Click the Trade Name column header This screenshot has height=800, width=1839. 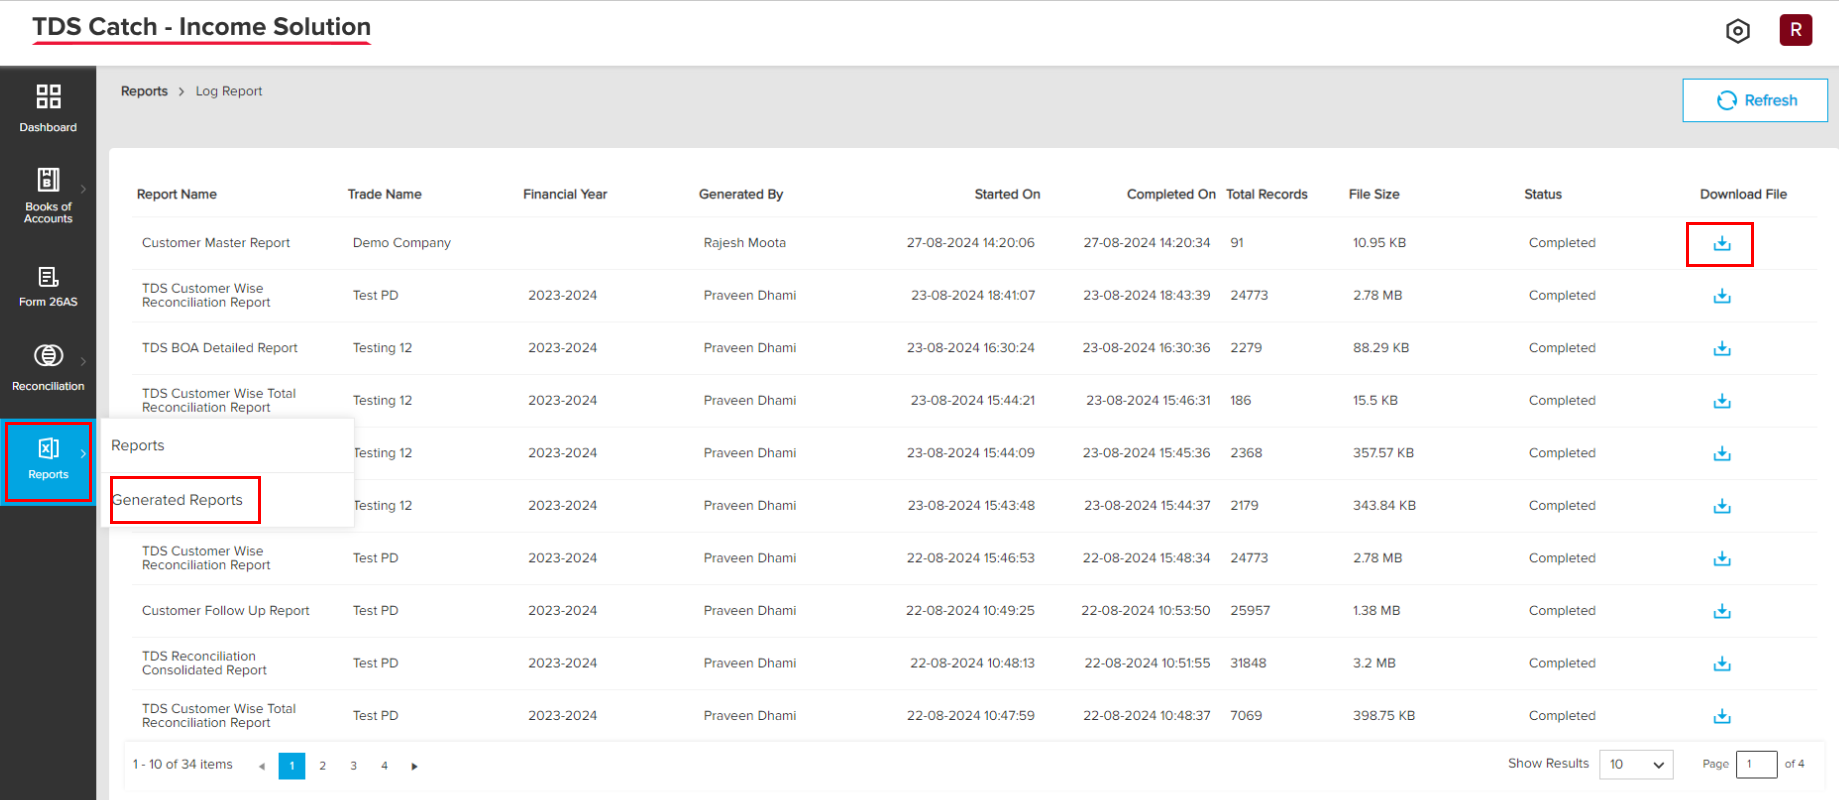(x=385, y=194)
